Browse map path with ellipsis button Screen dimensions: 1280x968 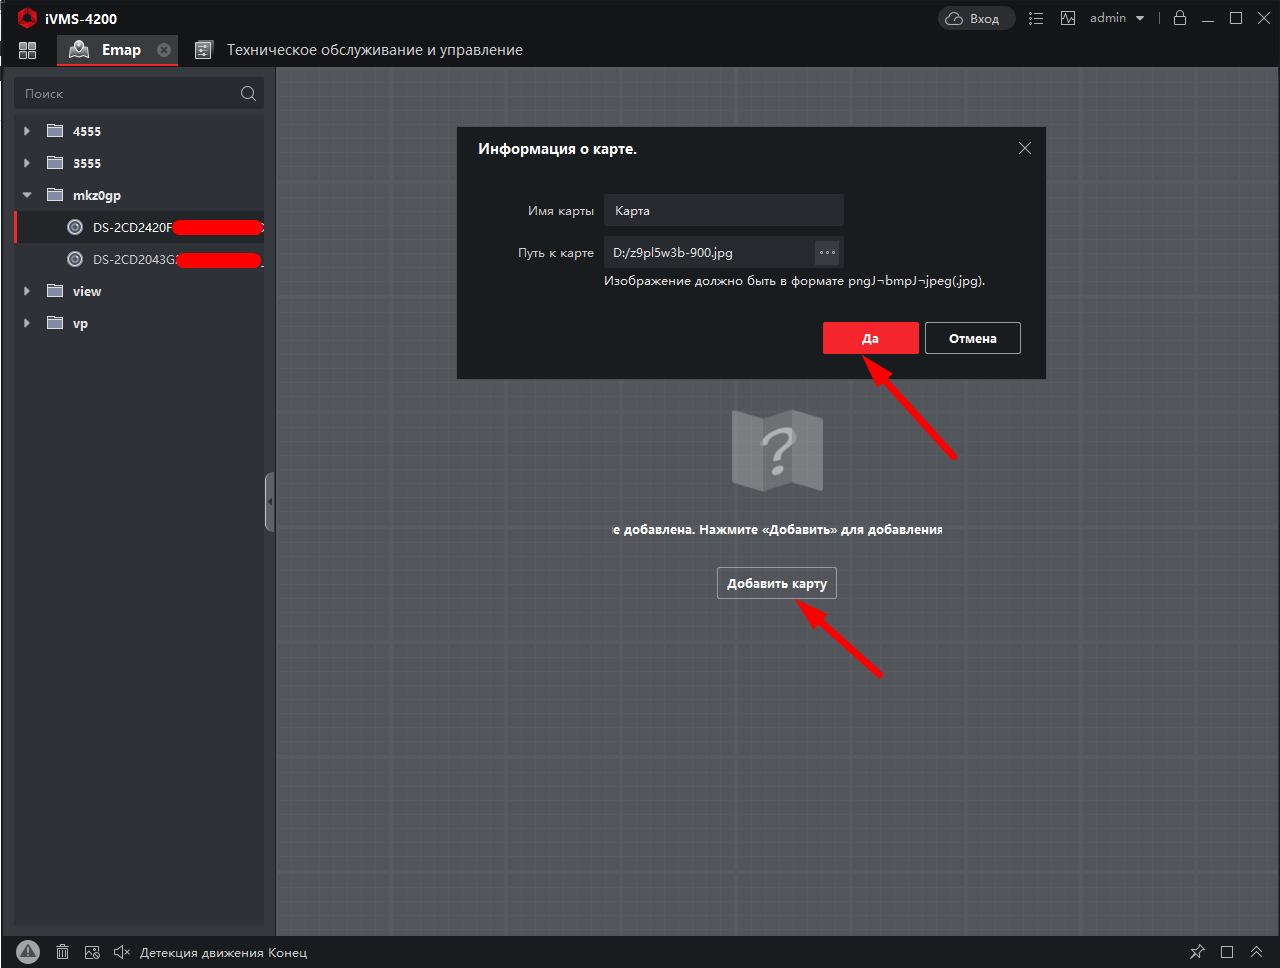827,252
